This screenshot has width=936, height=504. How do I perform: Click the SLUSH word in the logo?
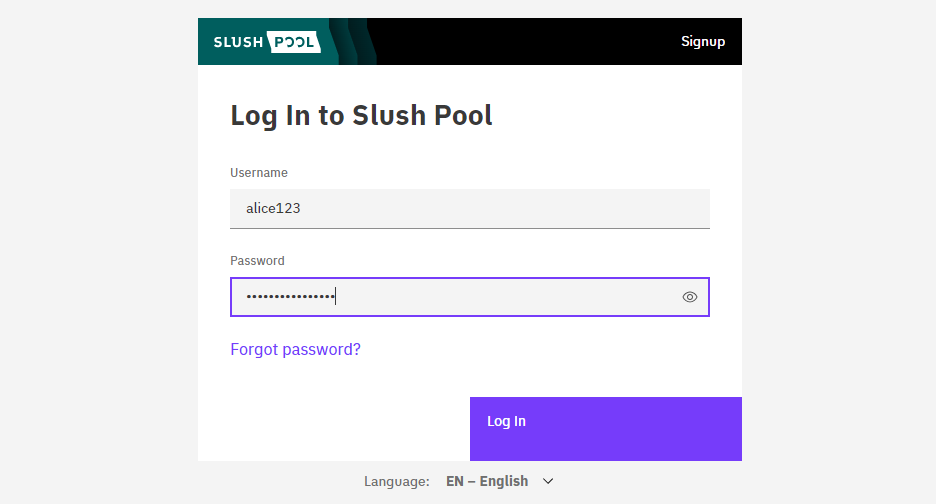(x=238, y=42)
